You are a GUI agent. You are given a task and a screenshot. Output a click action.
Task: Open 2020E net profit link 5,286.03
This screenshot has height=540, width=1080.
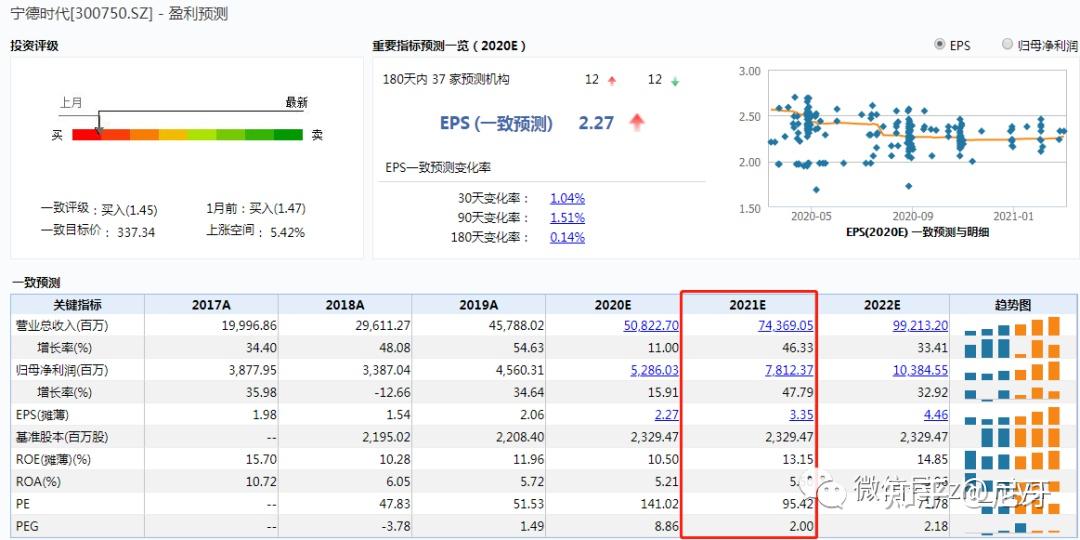654,370
